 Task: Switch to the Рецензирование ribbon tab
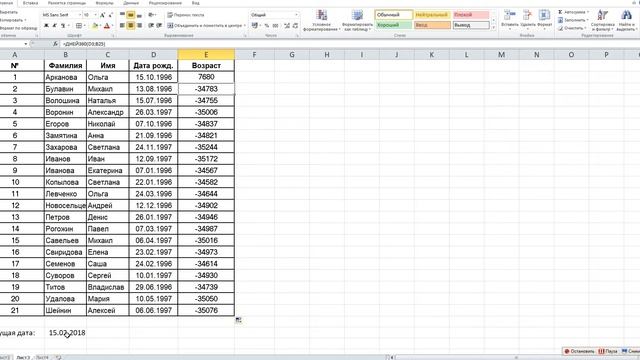[165, 3]
